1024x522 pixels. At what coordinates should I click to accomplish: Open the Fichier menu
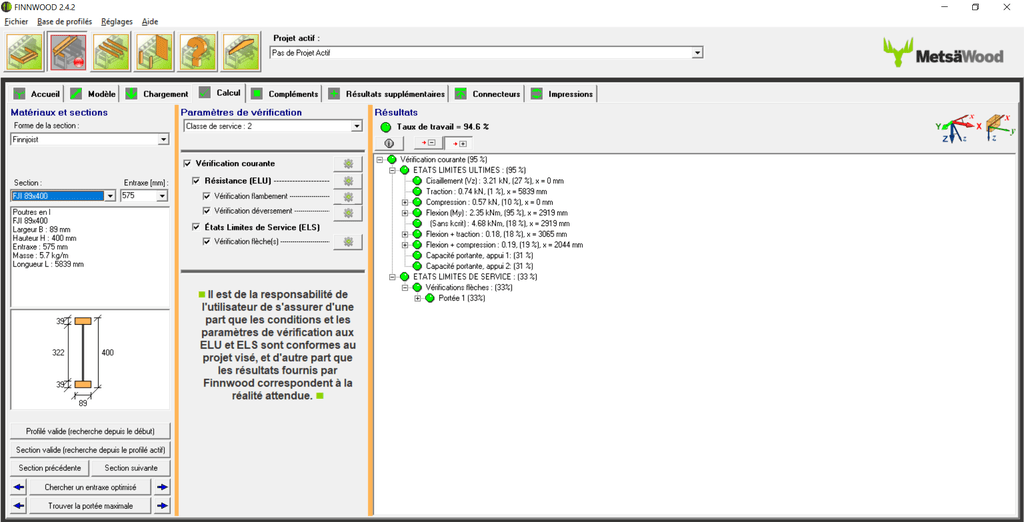(x=16, y=22)
